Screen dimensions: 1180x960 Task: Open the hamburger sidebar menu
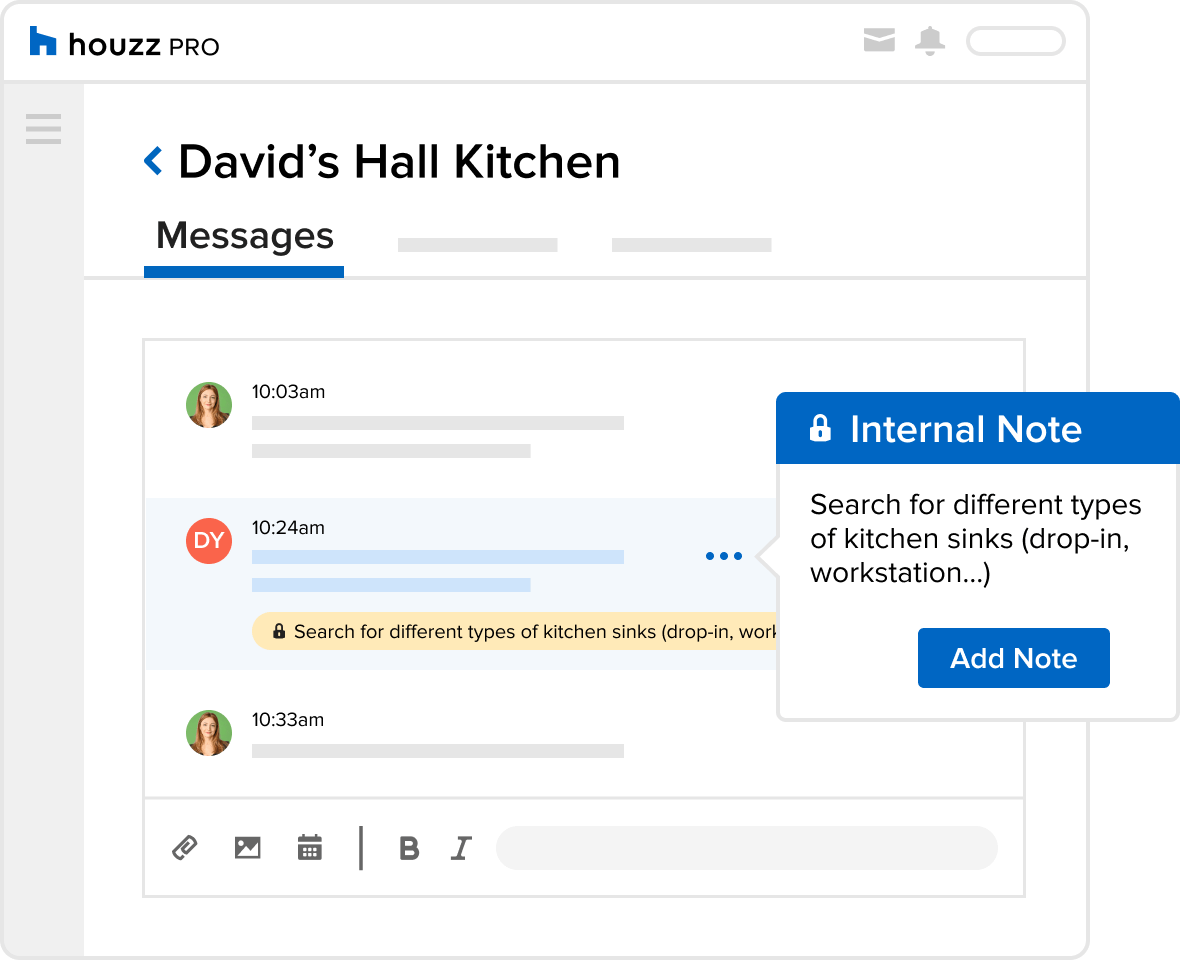click(43, 129)
